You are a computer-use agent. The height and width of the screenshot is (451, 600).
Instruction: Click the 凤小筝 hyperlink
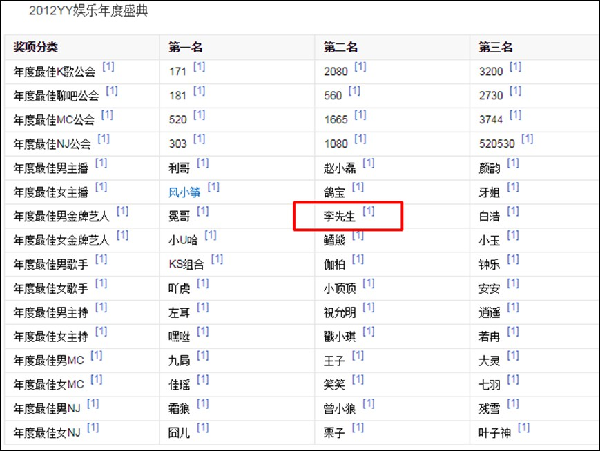pyautogui.click(x=184, y=192)
